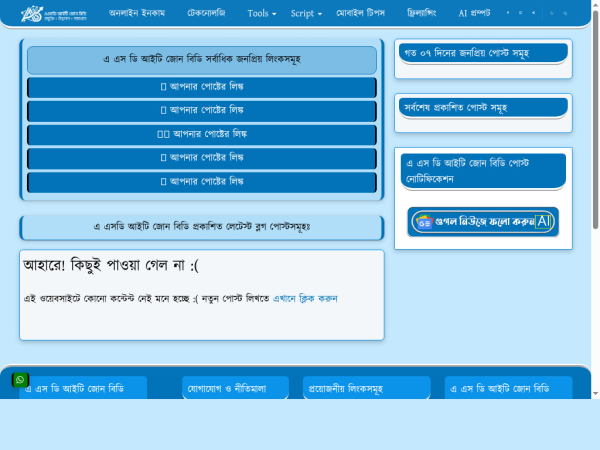Open search via the navbar magnifier icon
This screenshot has height=450, width=600.
pyautogui.click(x=565, y=13)
